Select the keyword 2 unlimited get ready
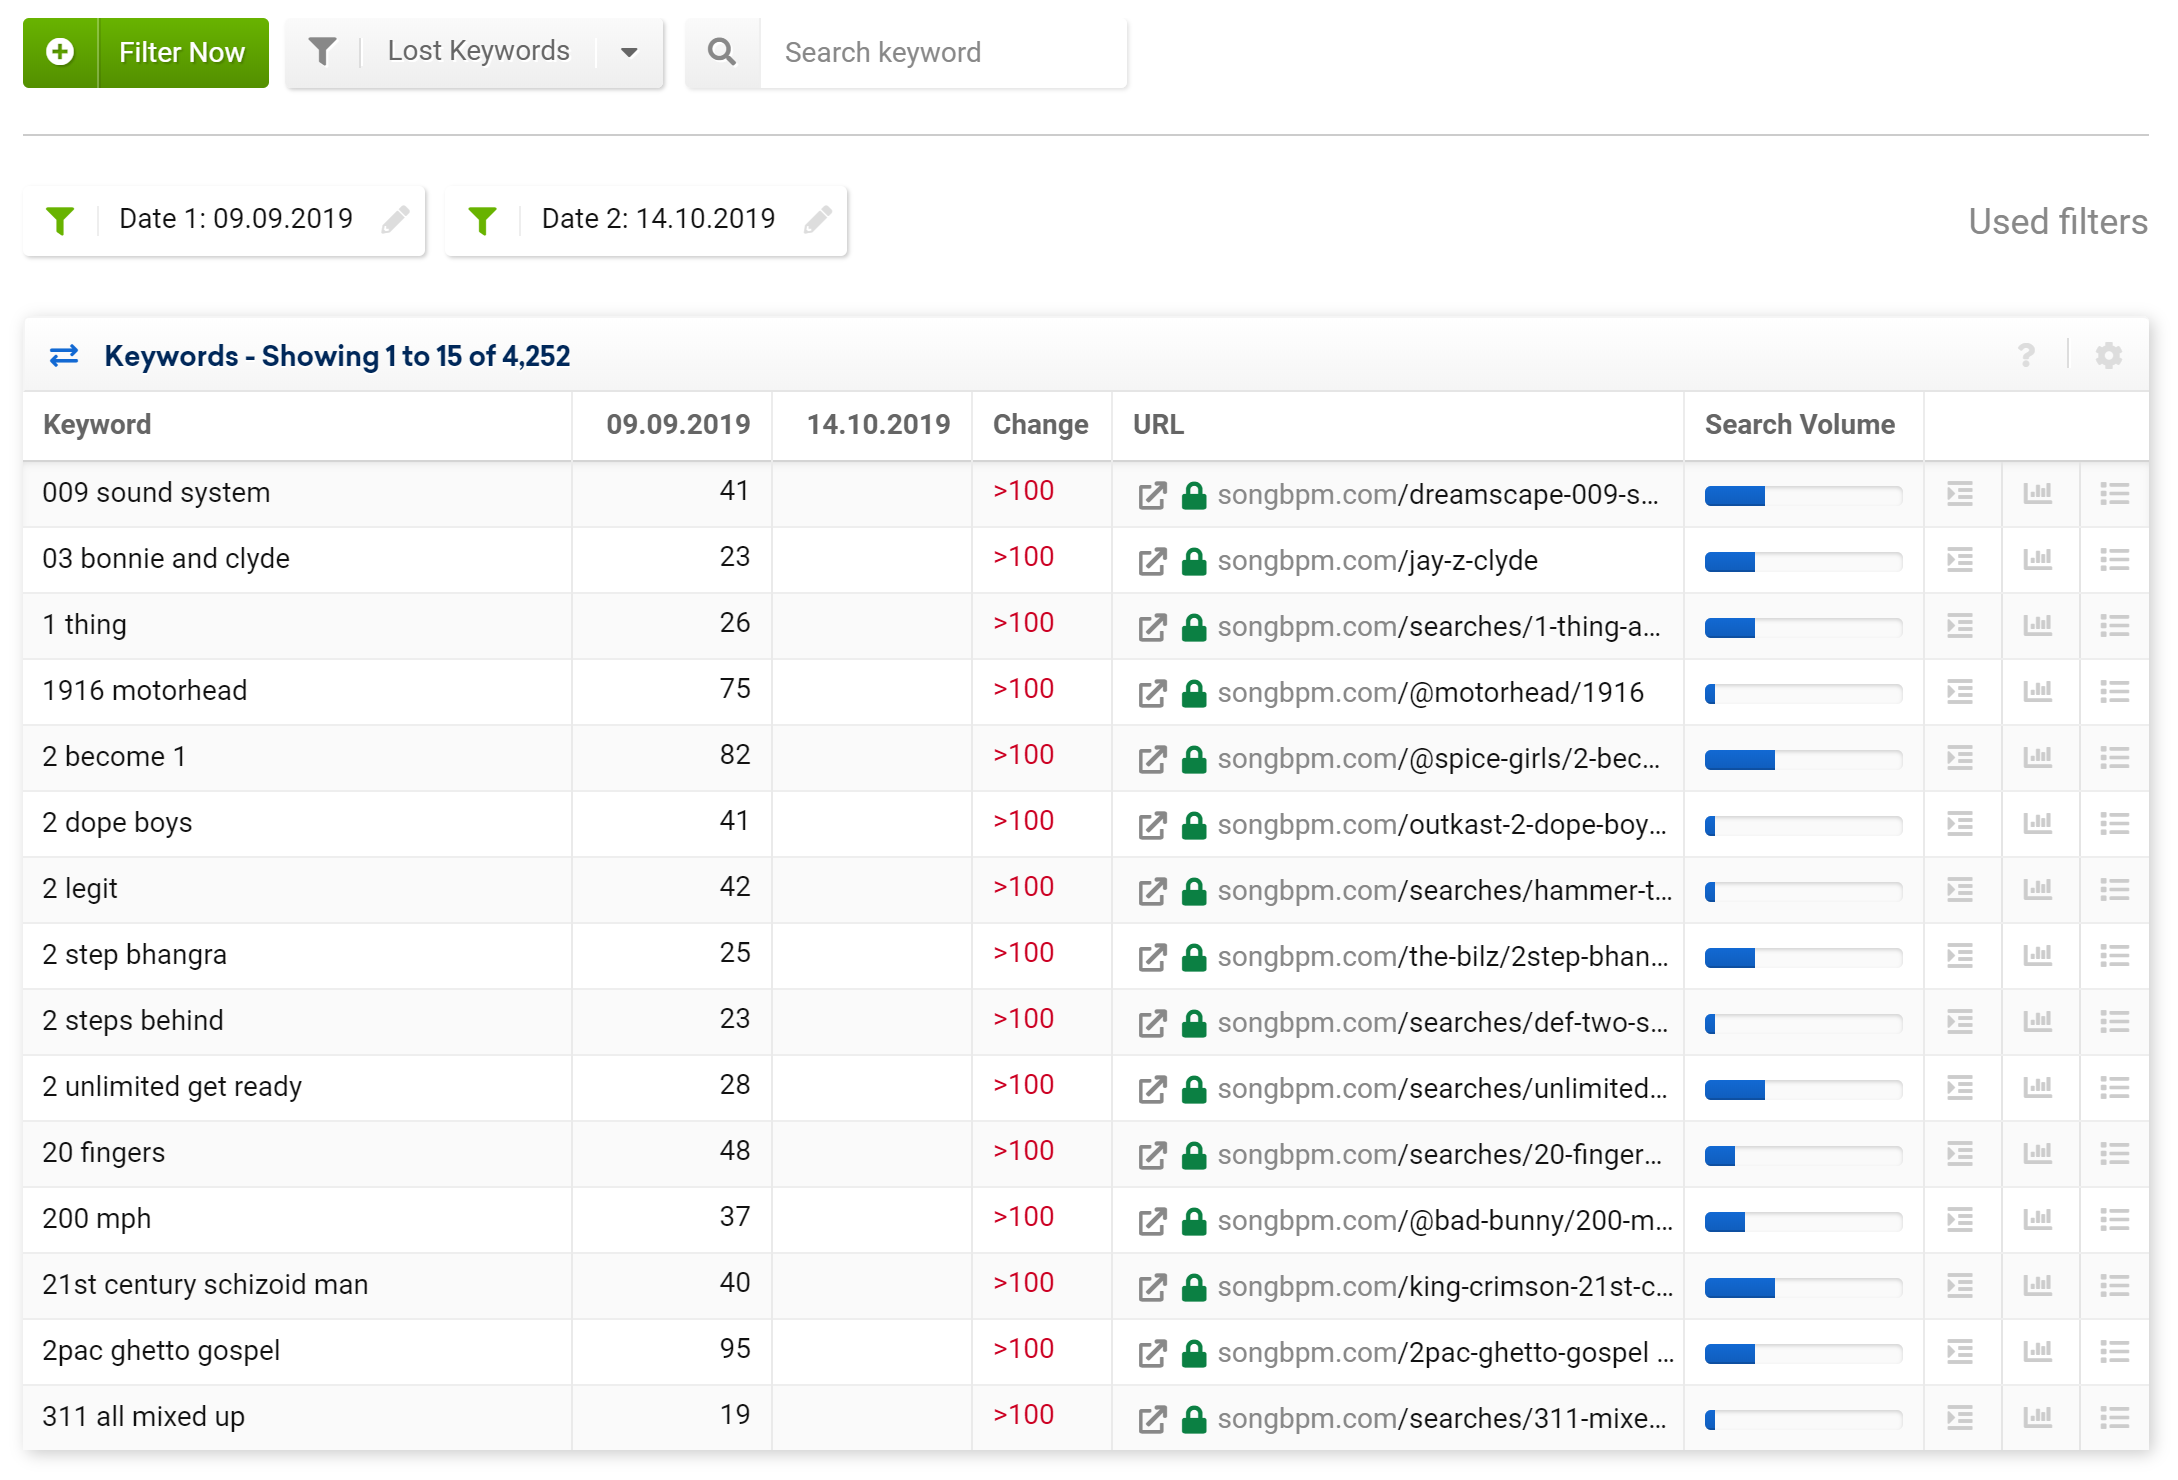2178x1480 pixels. [x=172, y=1087]
